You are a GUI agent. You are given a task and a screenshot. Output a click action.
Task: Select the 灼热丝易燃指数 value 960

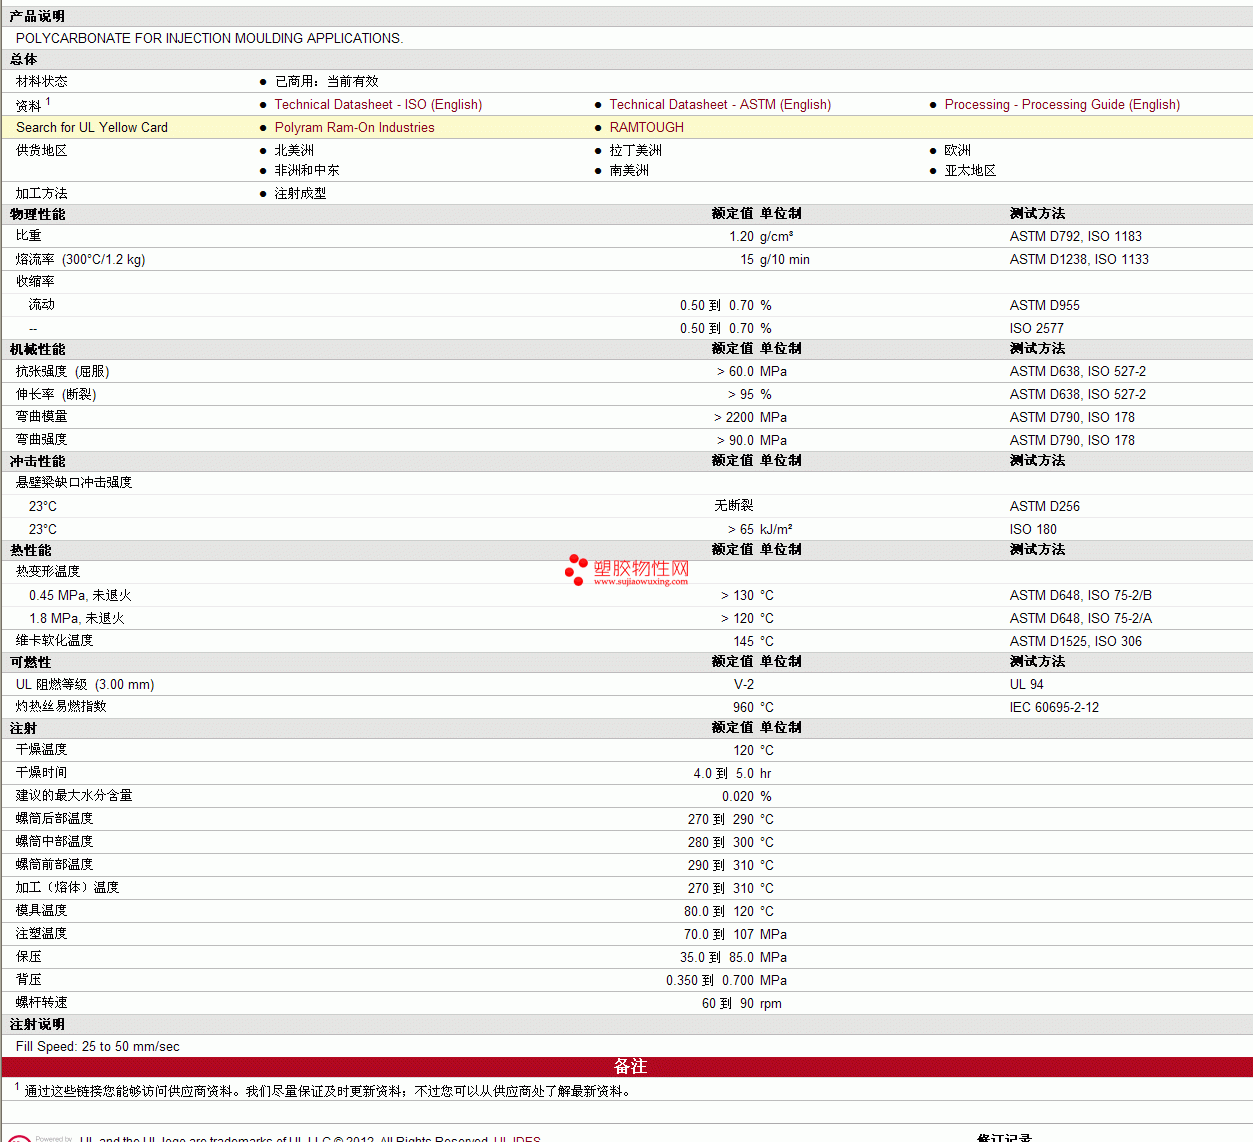click(x=744, y=707)
